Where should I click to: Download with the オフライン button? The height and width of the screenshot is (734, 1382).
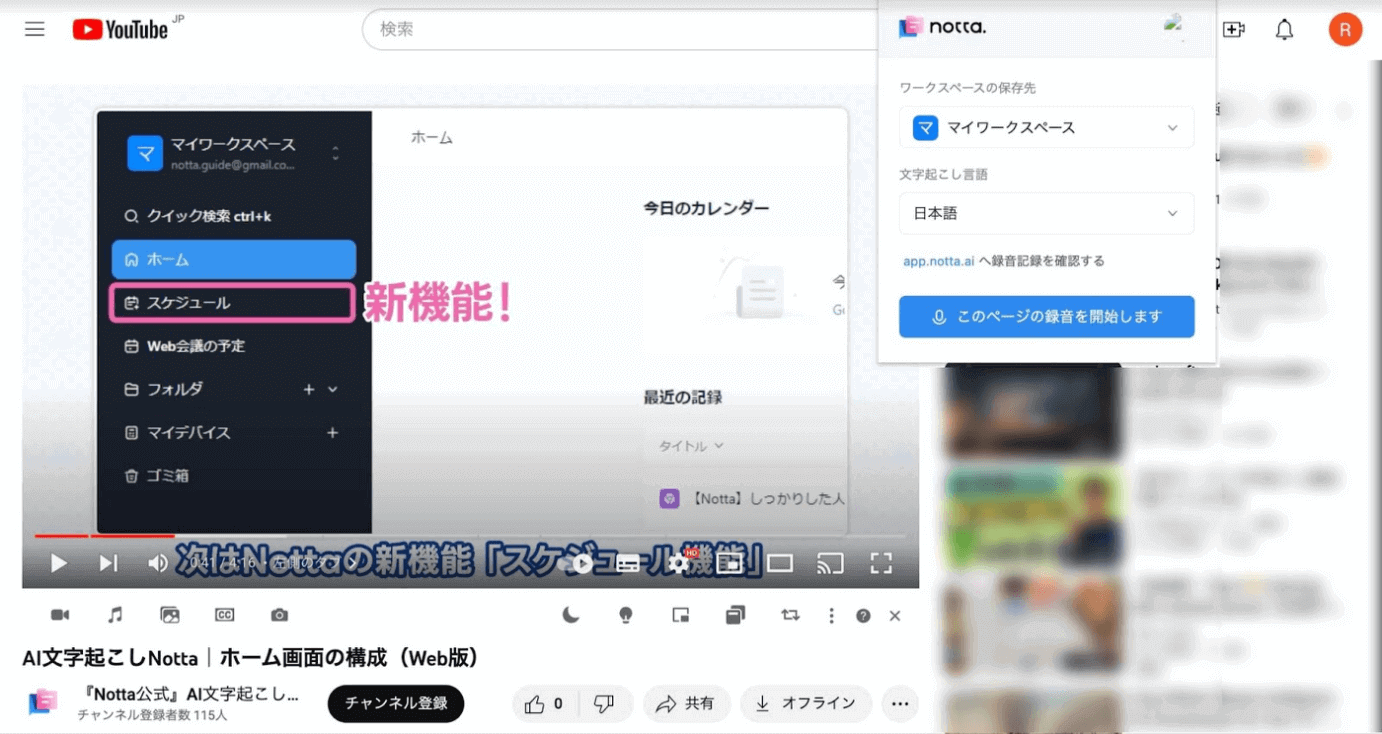pos(806,704)
